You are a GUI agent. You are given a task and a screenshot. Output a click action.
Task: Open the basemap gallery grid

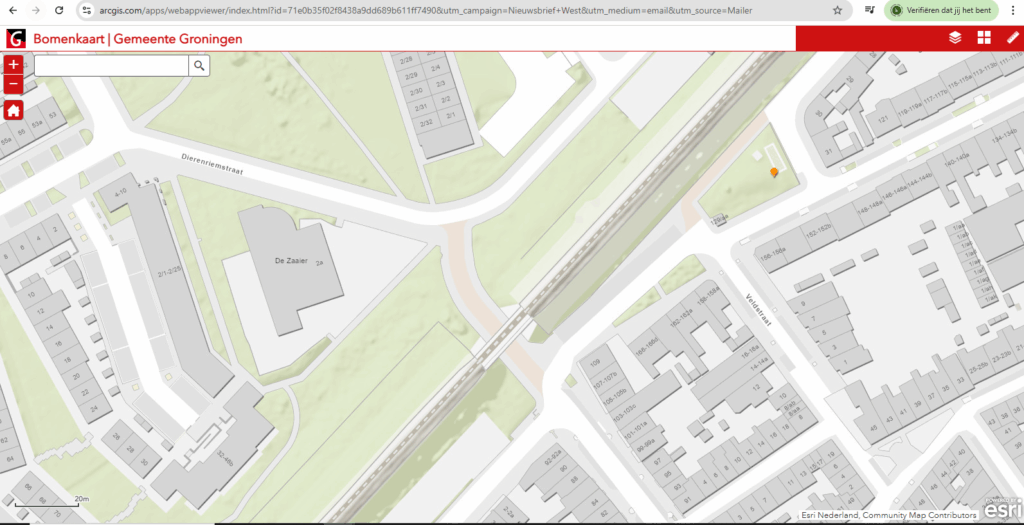(x=984, y=38)
